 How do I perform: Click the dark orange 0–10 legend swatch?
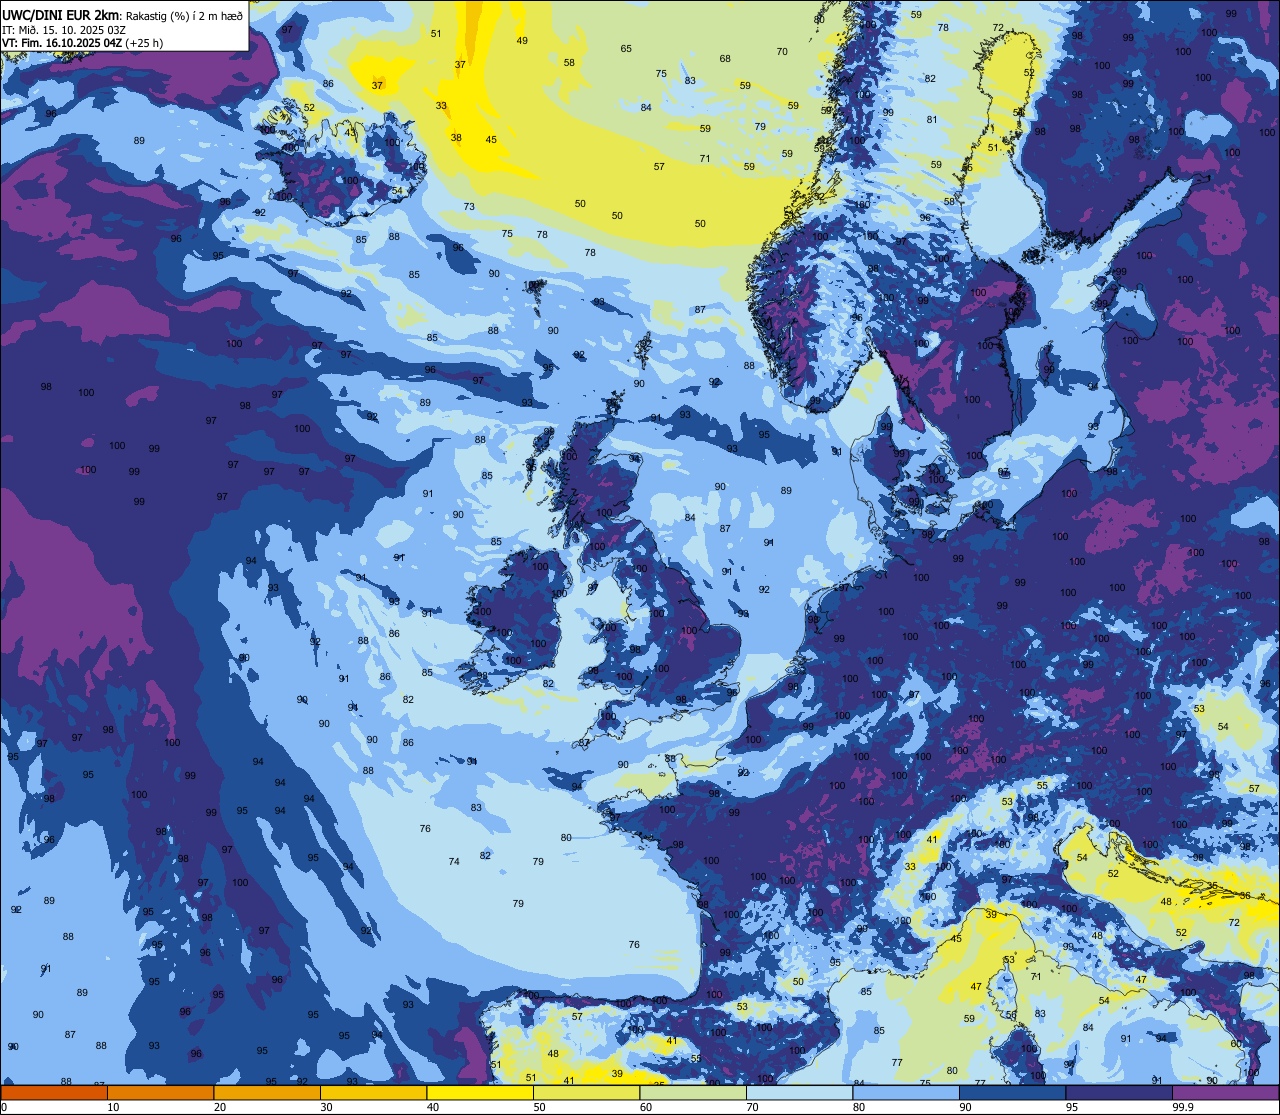click(54, 1093)
